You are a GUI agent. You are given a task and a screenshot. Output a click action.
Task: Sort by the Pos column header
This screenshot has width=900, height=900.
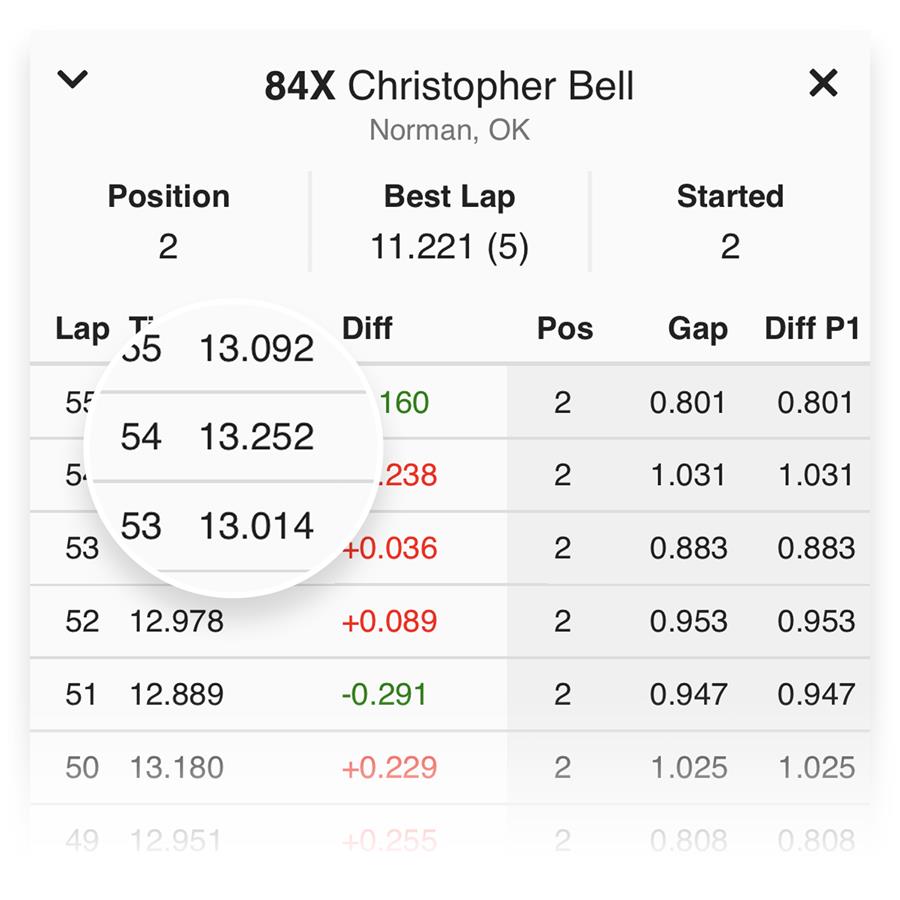[565, 328]
